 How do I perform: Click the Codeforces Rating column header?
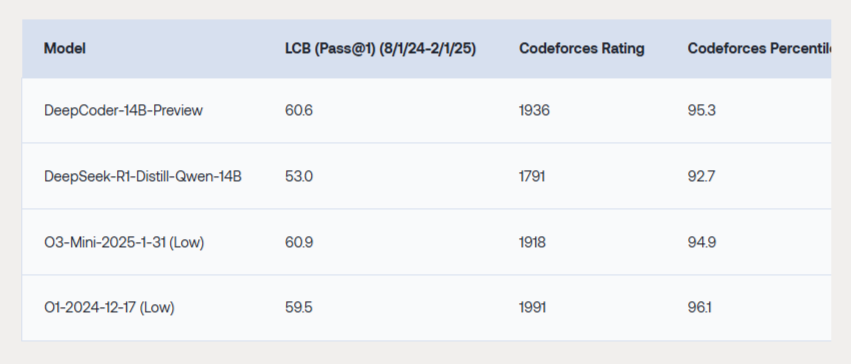point(582,49)
